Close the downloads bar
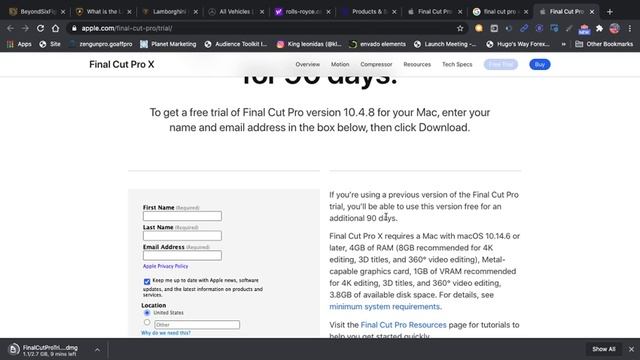Image resolution: width=640 pixels, height=360 pixels. point(631,349)
